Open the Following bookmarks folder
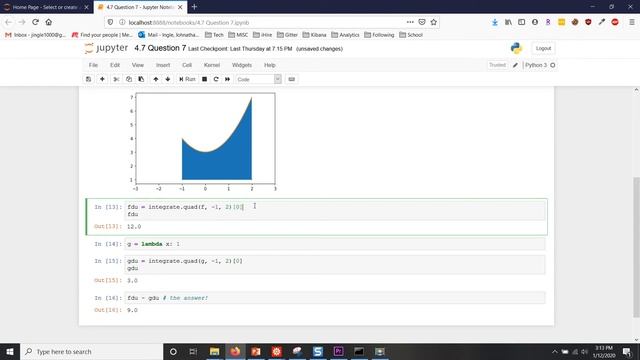Screen dimensions: 640x360 (379, 35)
